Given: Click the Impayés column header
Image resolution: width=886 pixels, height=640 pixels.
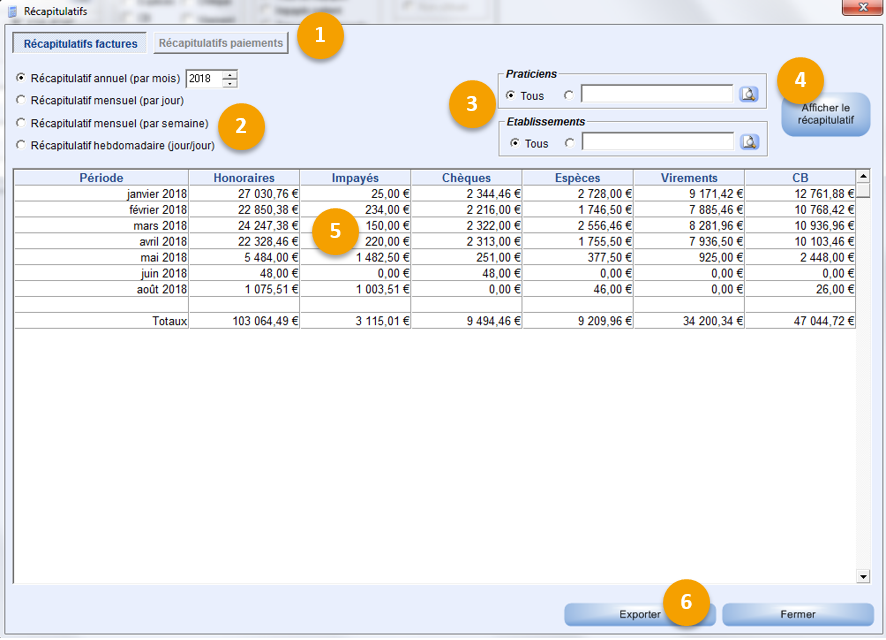Looking at the screenshot, I should click(355, 178).
